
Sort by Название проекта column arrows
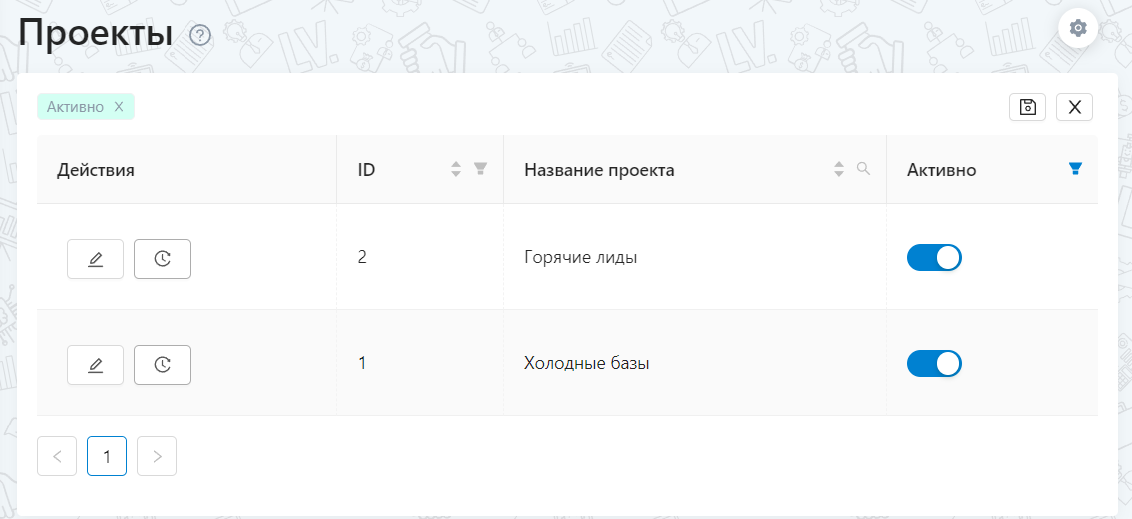click(x=838, y=170)
